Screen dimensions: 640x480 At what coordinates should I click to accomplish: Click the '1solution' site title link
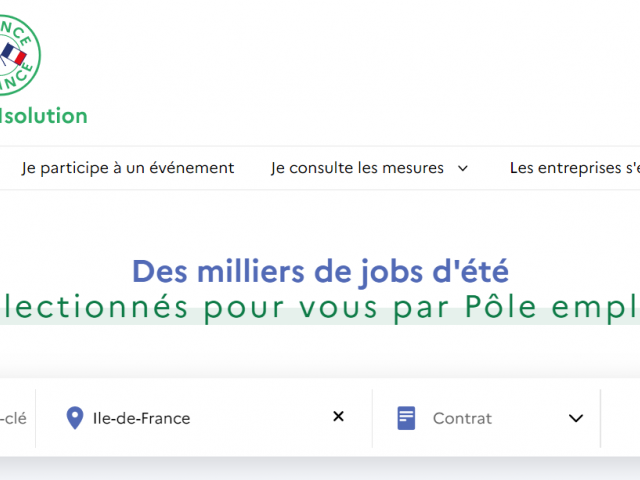click(x=44, y=116)
